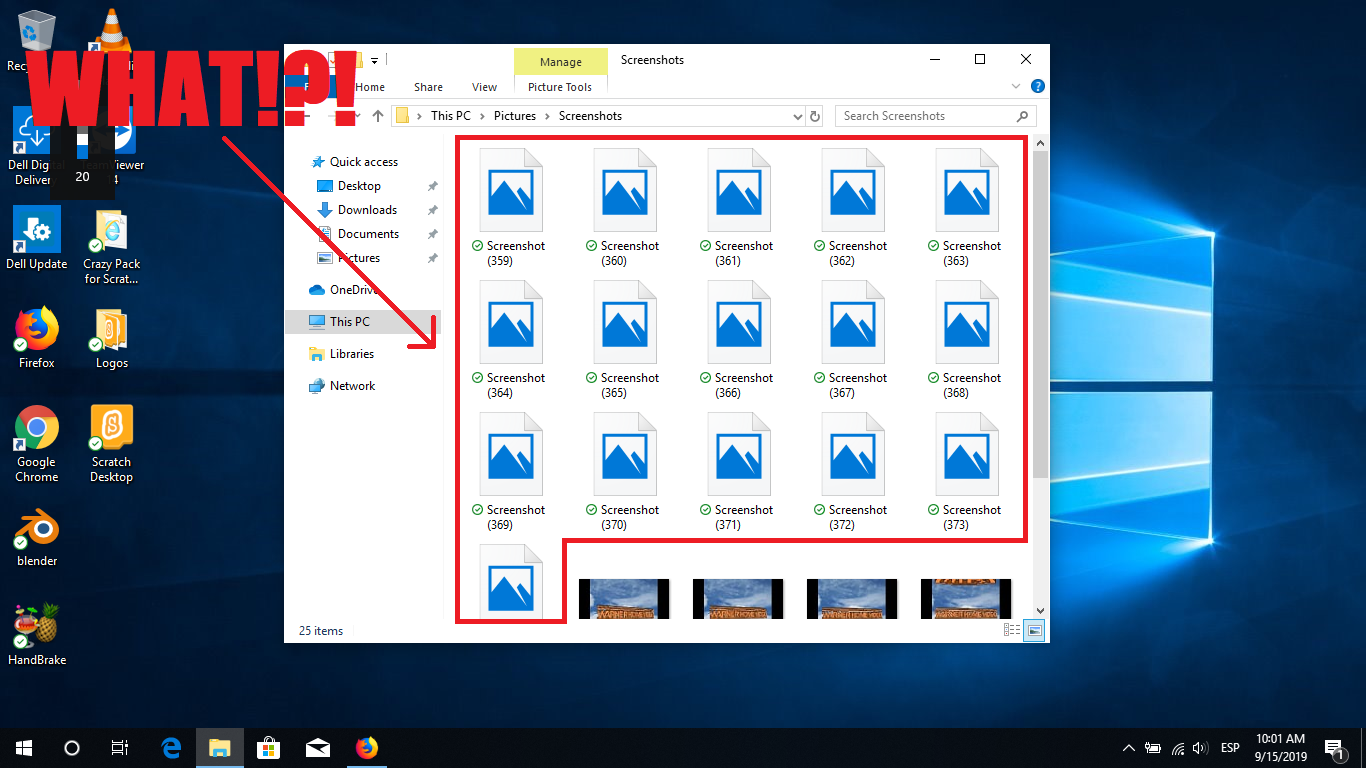Viewport: 1366px width, 768px height.
Task: Select the Screenshot (370) file icon
Action: (625, 456)
